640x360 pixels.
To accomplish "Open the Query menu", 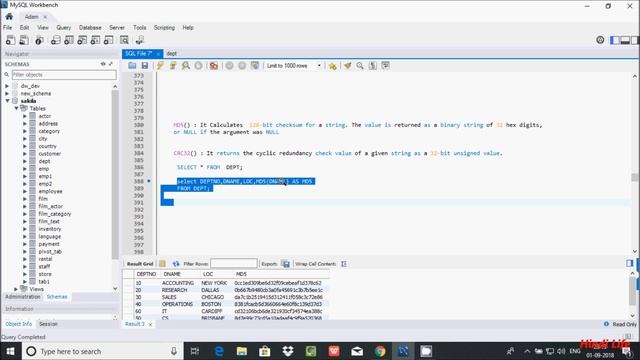I will (x=64, y=28).
